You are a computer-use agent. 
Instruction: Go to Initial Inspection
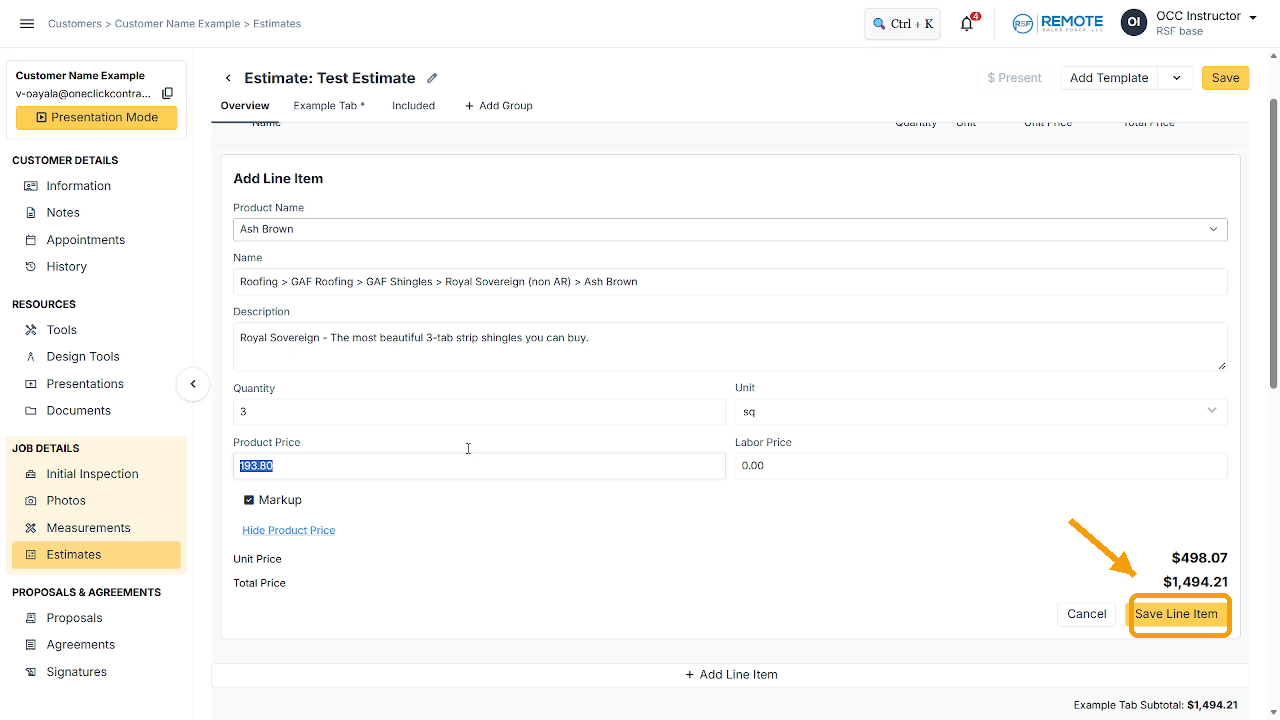pyautogui.click(x=92, y=474)
